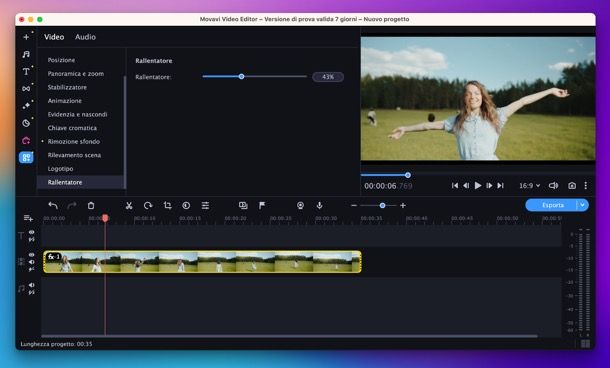Open the color adjustments icon
The height and width of the screenshot is (368, 610).
point(186,205)
